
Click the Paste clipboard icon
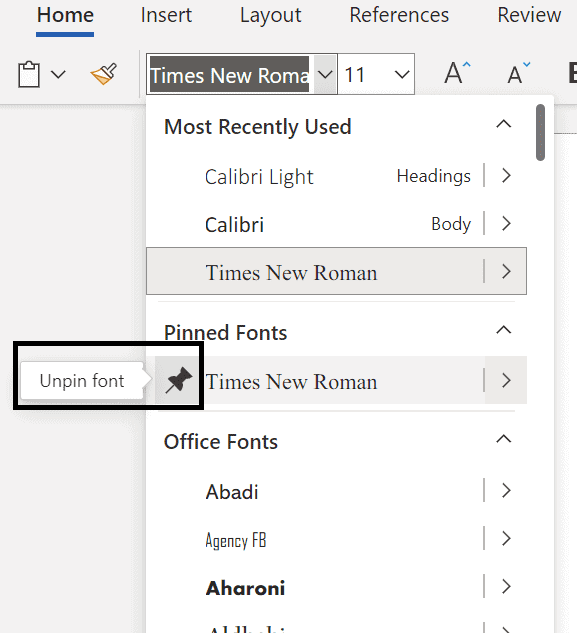(x=29, y=74)
